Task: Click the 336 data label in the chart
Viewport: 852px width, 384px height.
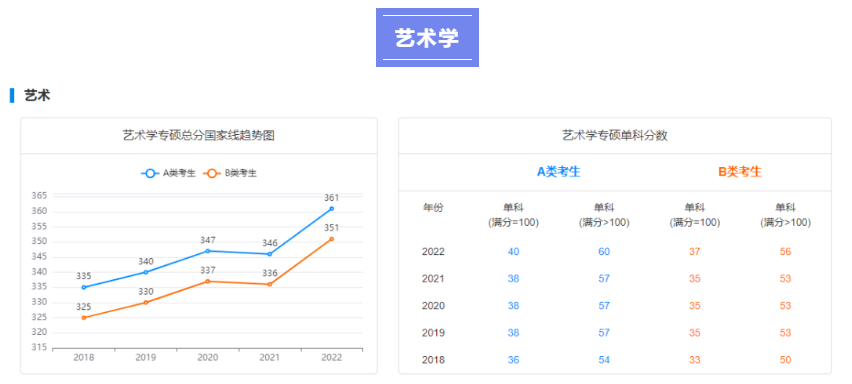Action: pos(270,273)
